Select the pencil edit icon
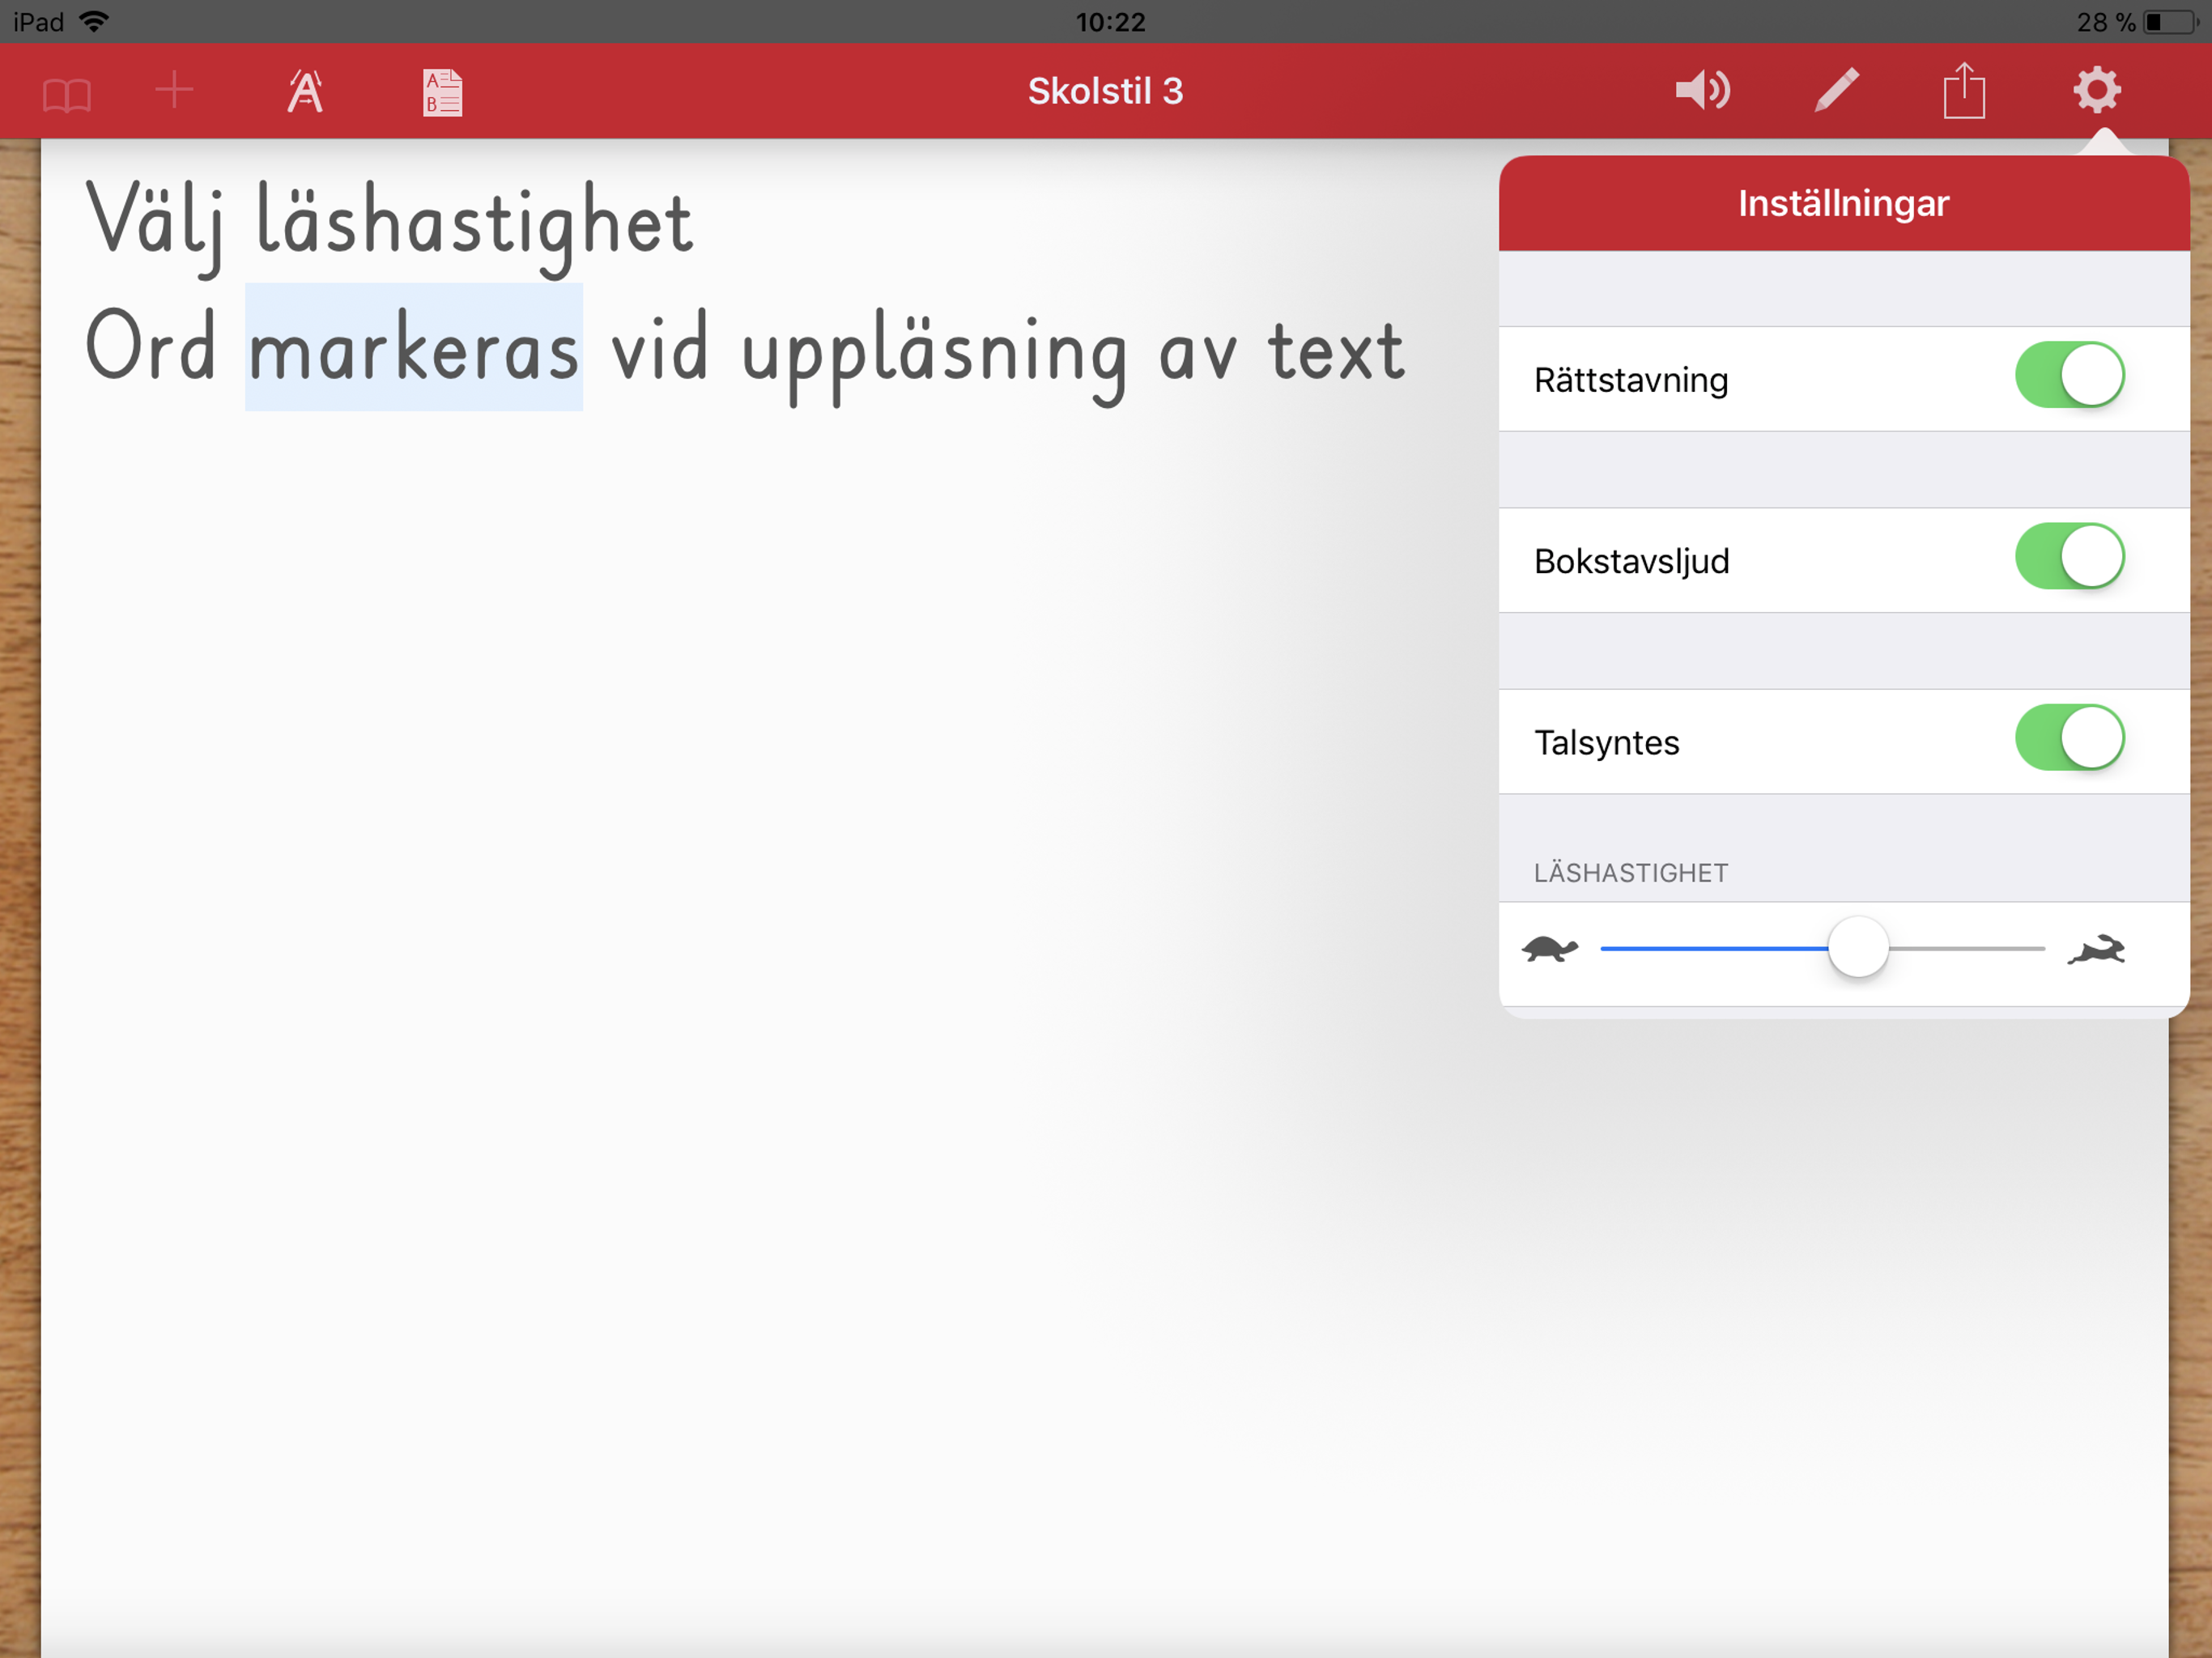2212x1658 pixels. point(1836,91)
